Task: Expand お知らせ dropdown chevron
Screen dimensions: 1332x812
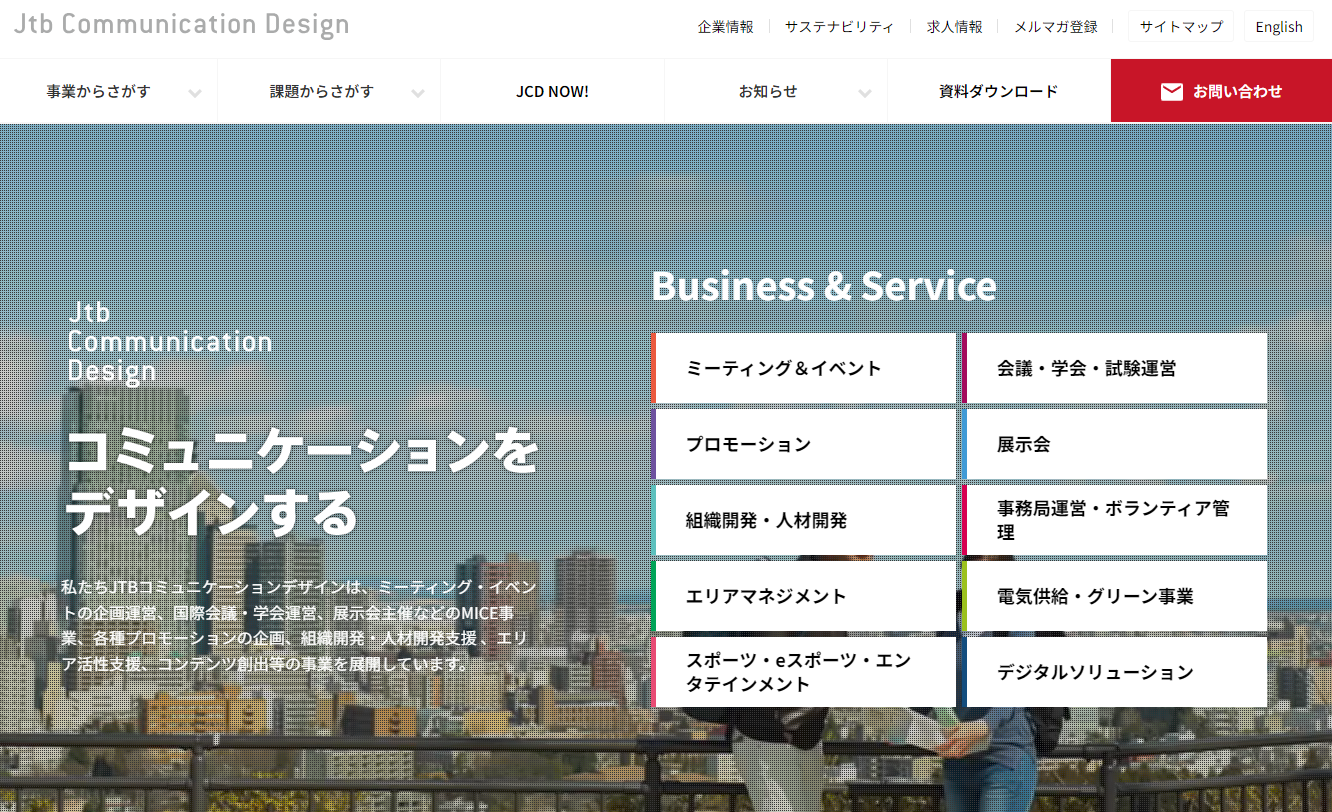Action: click(865, 93)
